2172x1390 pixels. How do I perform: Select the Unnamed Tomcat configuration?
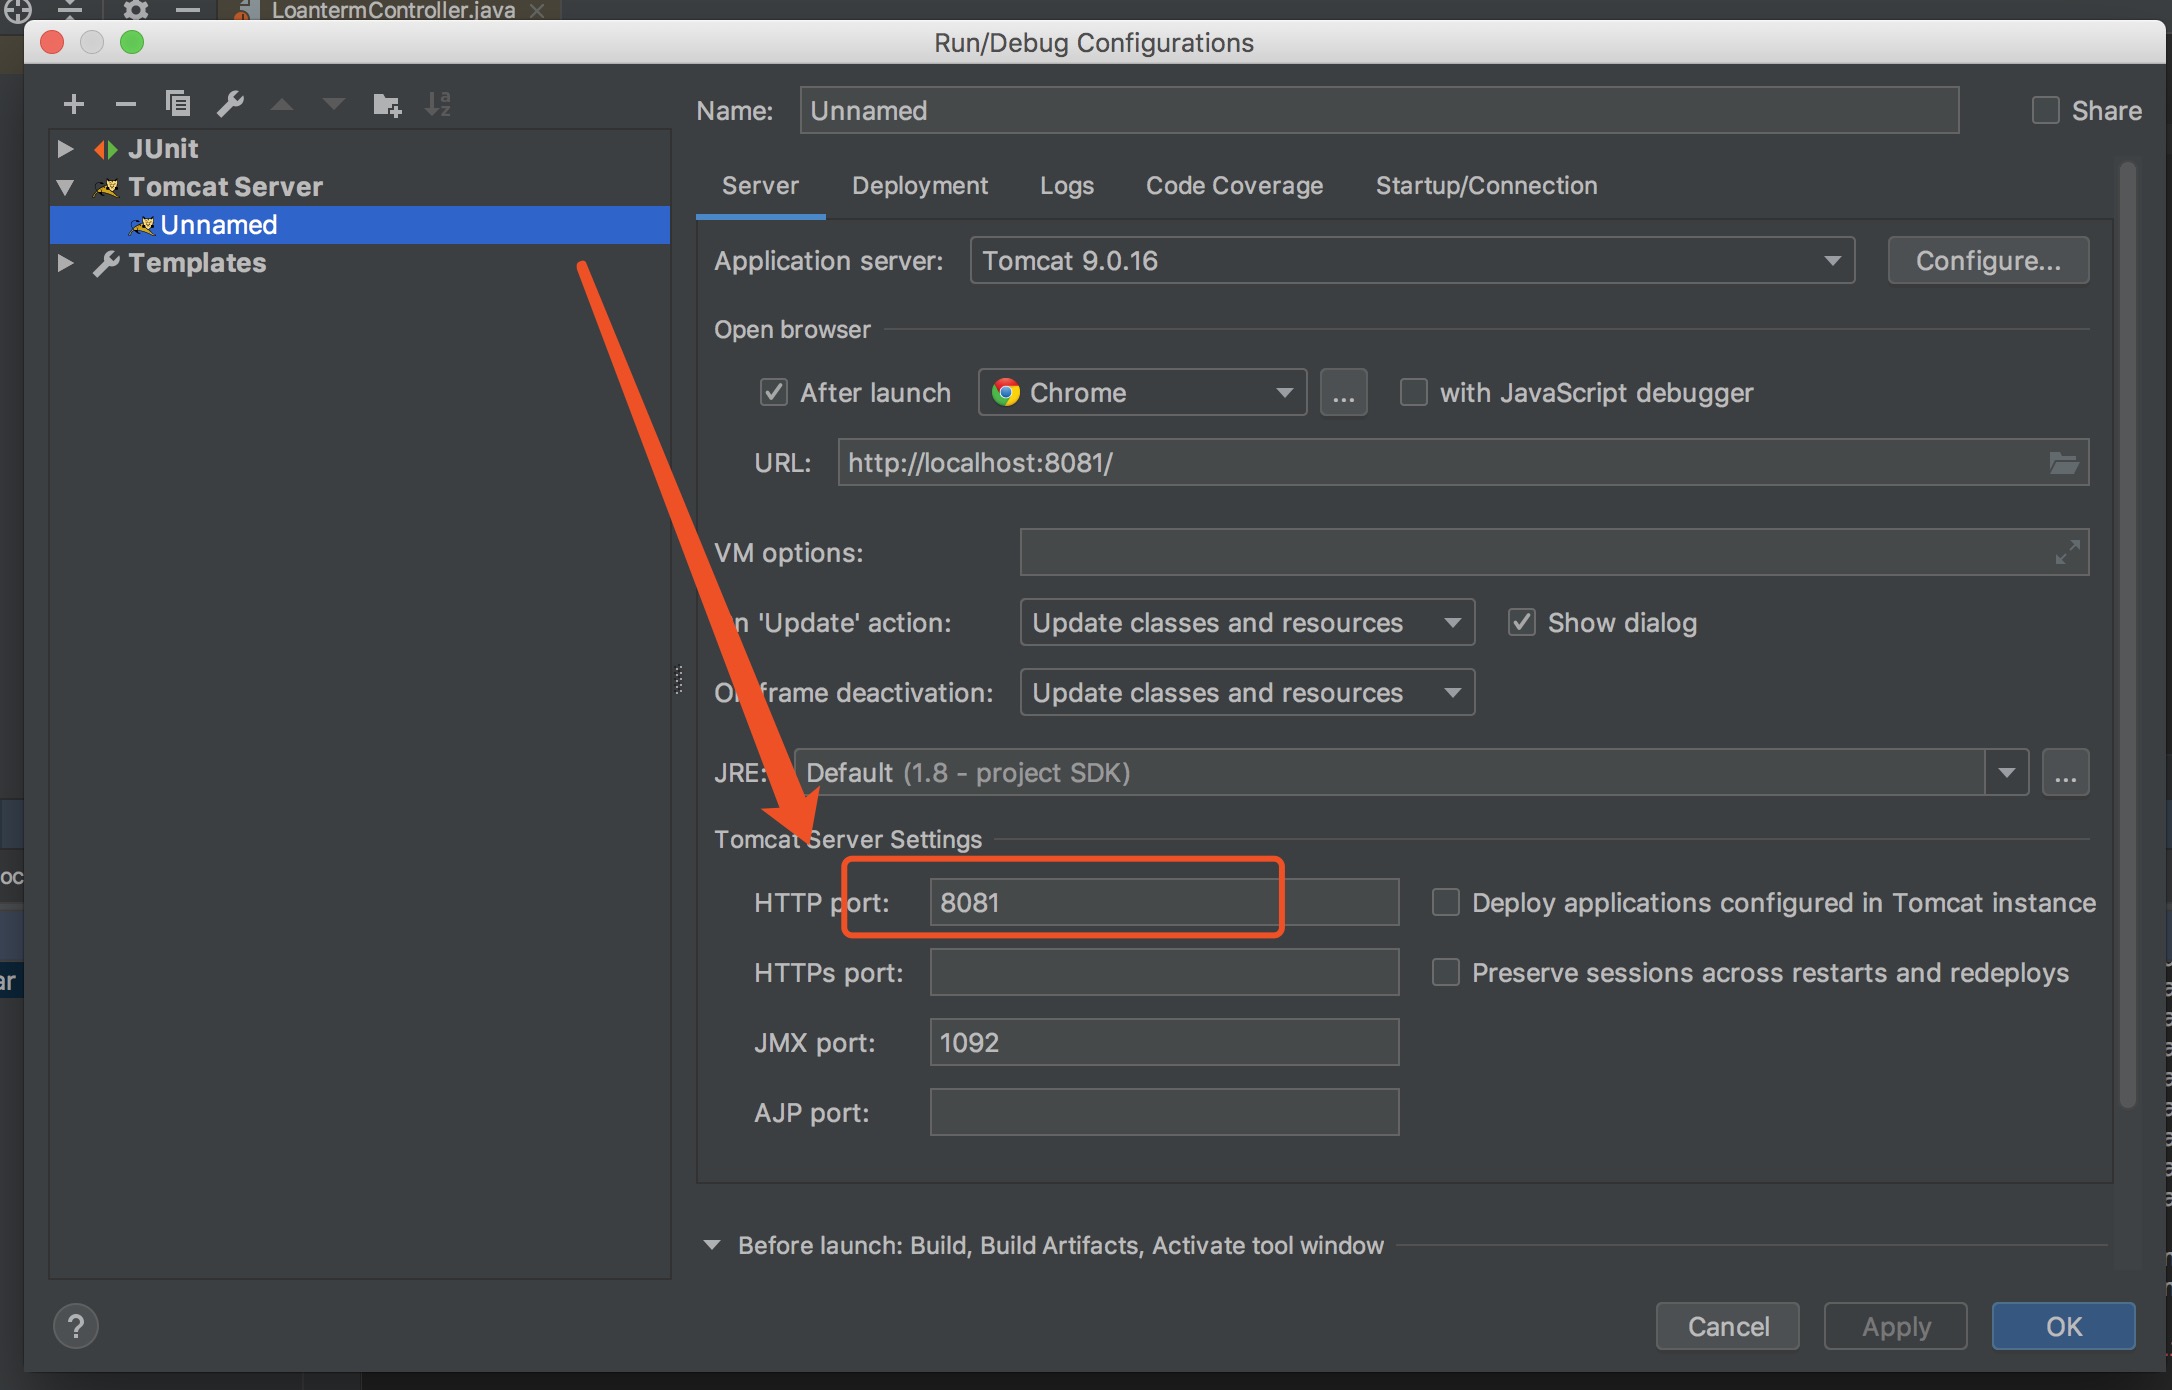point(360,225)
